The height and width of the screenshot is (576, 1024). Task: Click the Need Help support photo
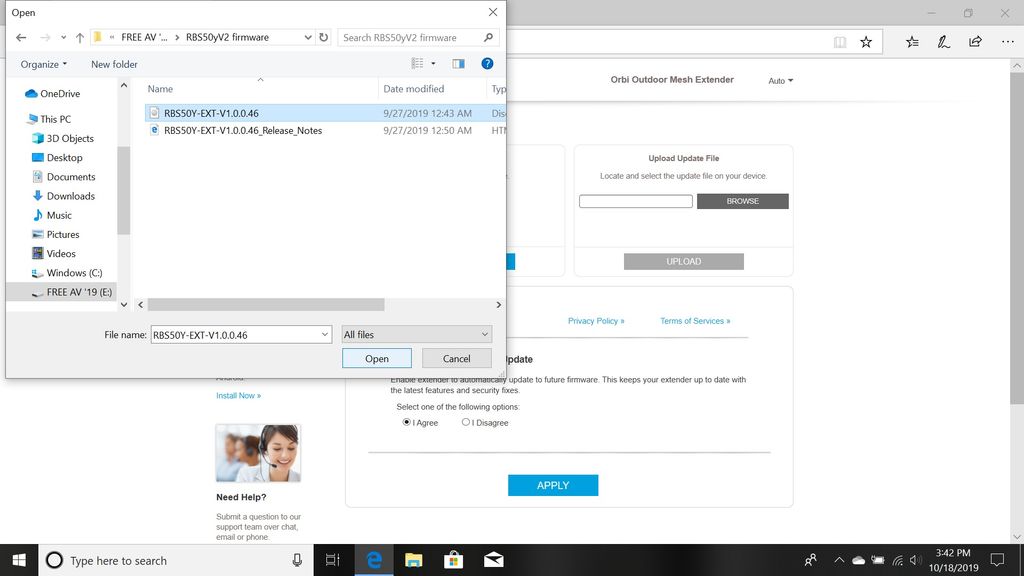point(258,453)
